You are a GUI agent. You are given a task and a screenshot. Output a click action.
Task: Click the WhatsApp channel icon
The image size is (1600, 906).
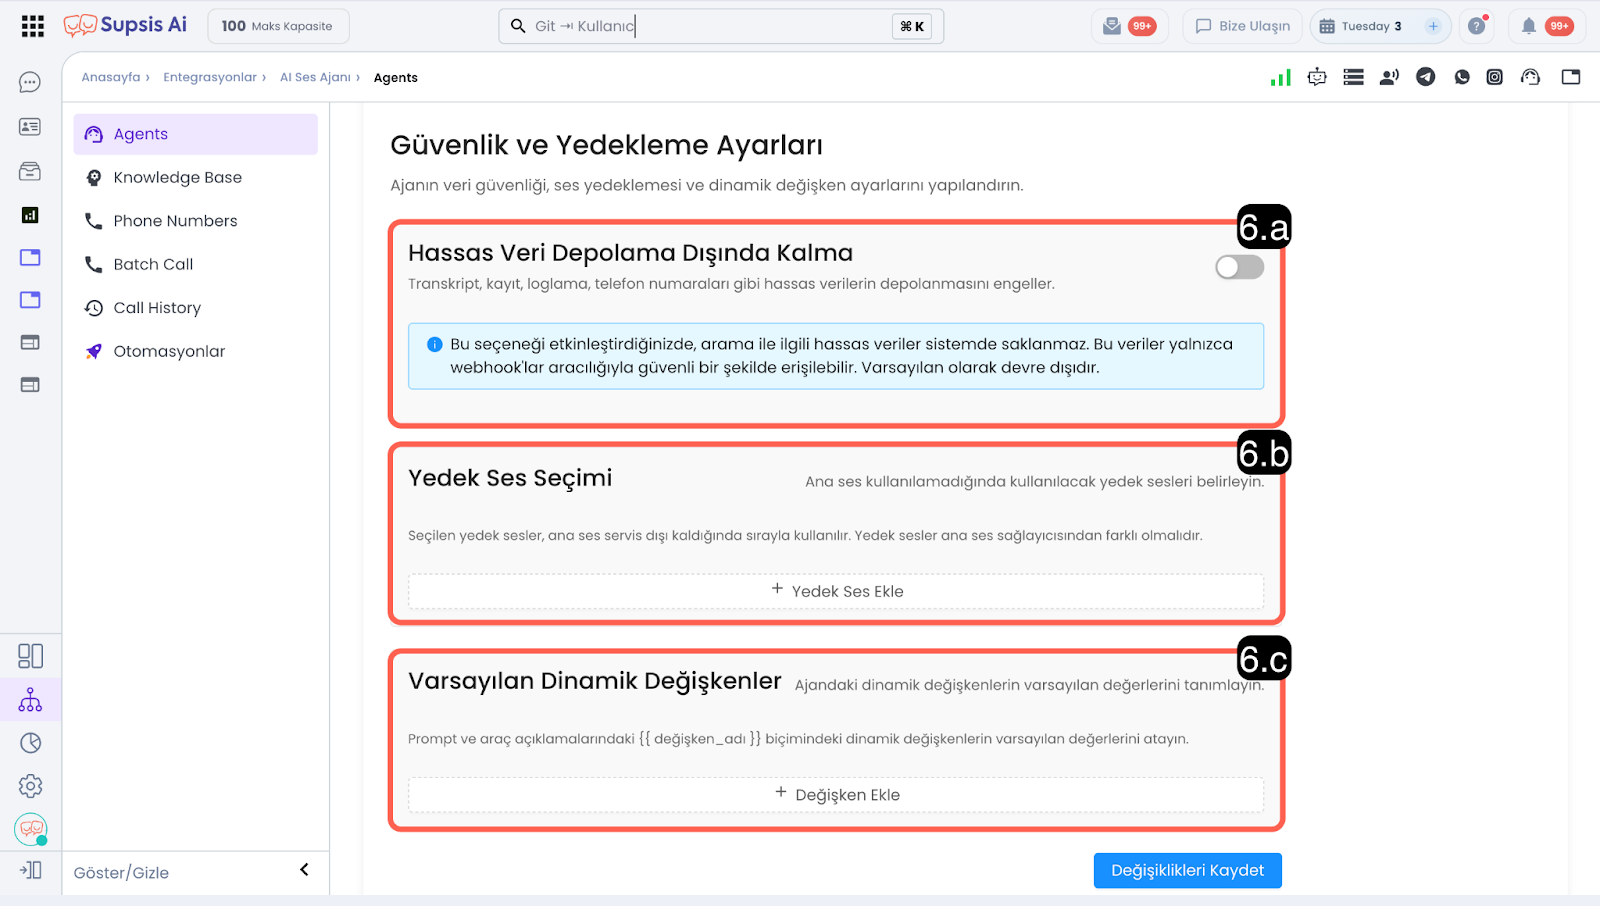1462,77
